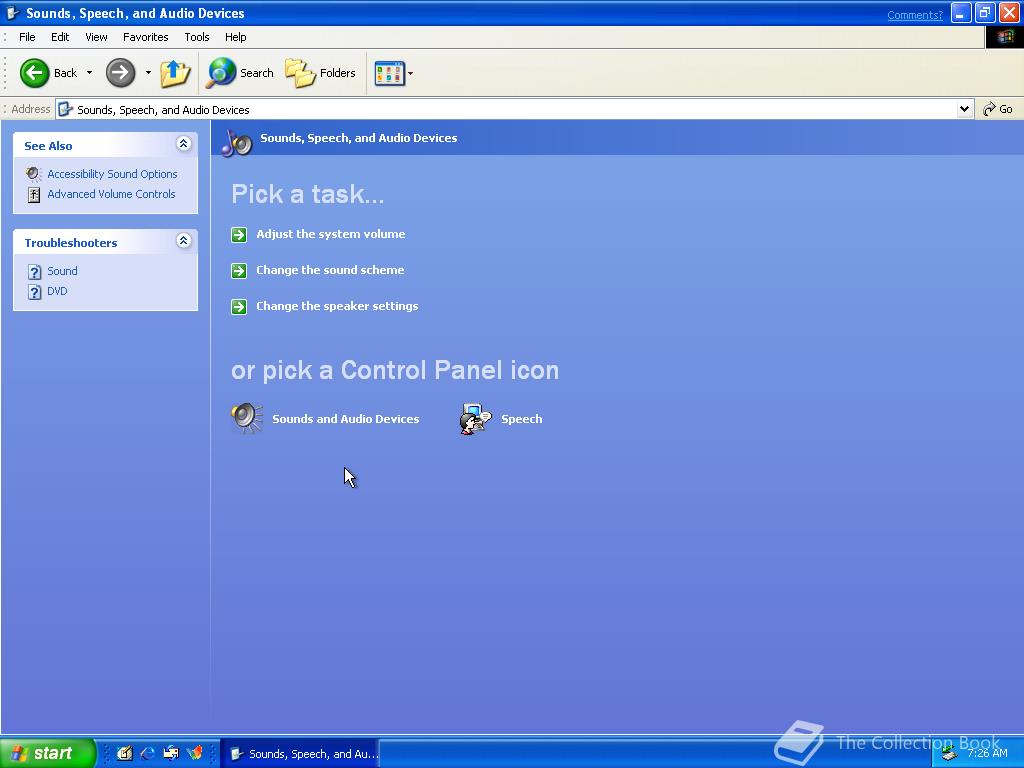Open the Views dropdown arrow
Image resolution: width=1024 pixels, height=768 pixels.
click(410, 73)
